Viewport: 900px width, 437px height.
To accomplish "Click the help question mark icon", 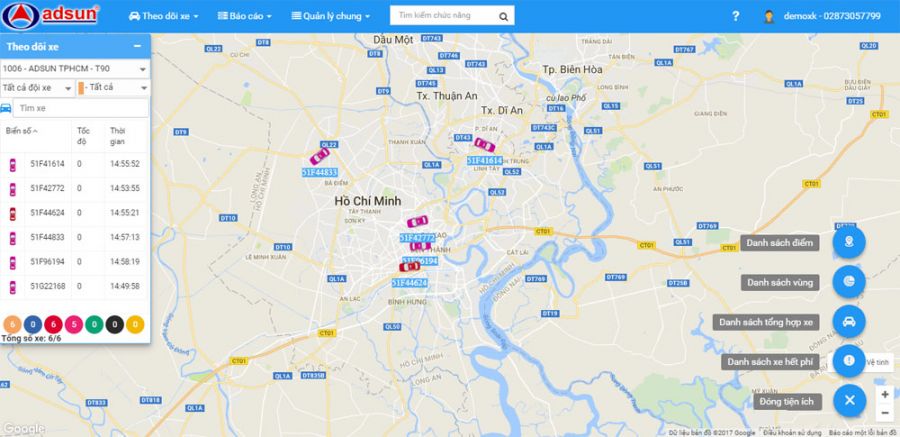I will click(736, 16).
